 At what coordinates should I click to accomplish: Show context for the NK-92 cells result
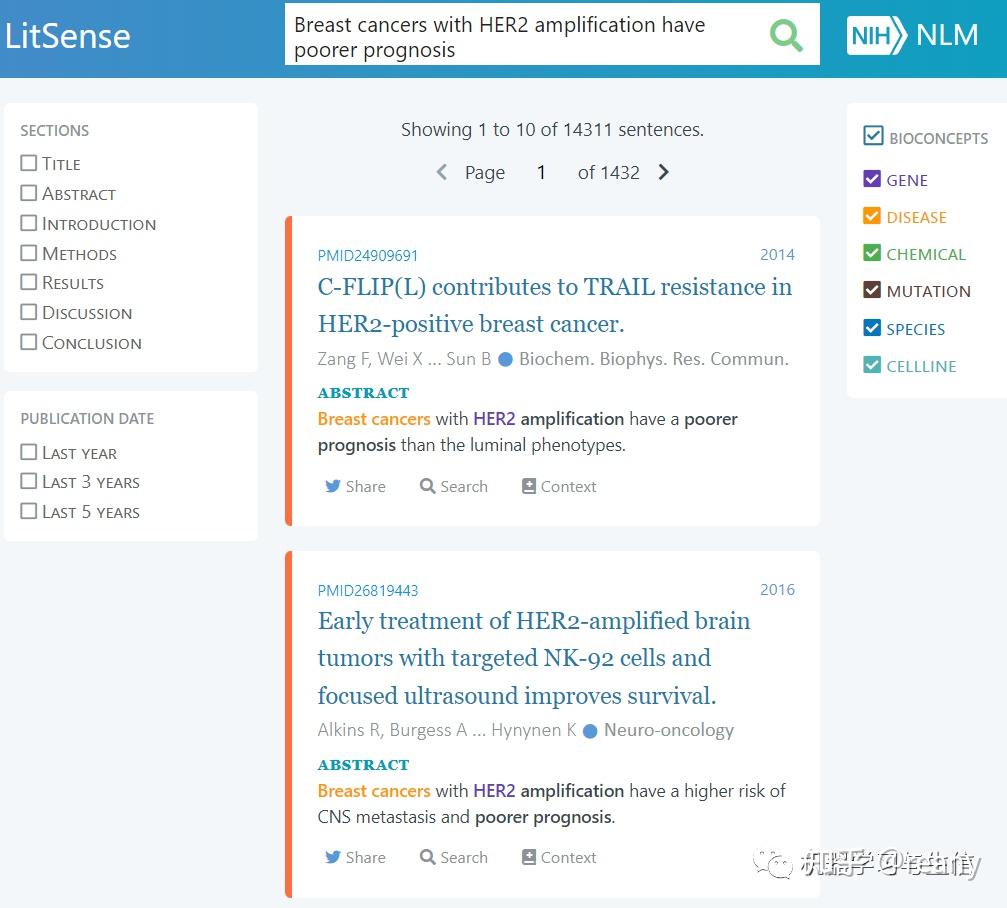tap(558, 857)
